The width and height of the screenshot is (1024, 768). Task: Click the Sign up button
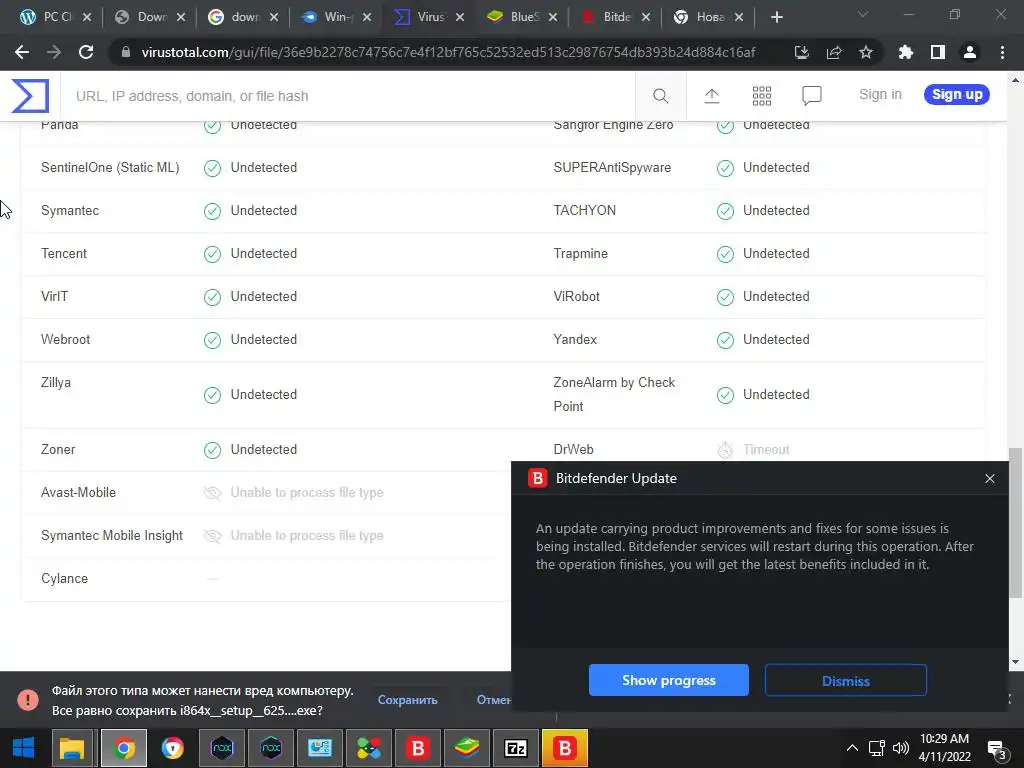(957, 95)
